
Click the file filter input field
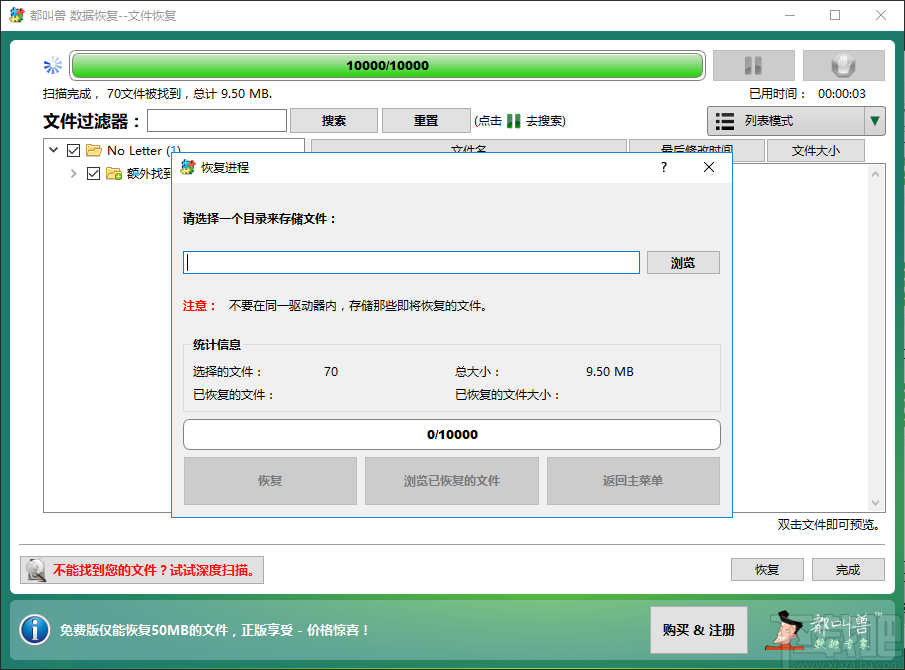[x=217, y=121]
